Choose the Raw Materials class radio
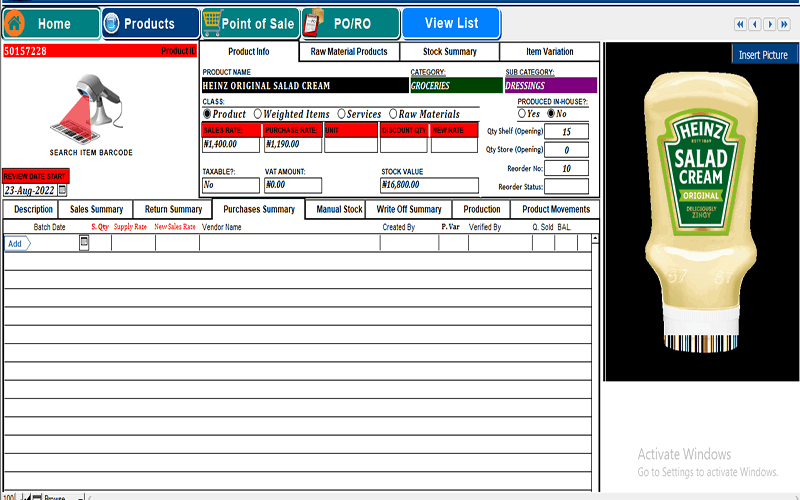The height and width of the screenshot is (500, 800). point(393,114)
